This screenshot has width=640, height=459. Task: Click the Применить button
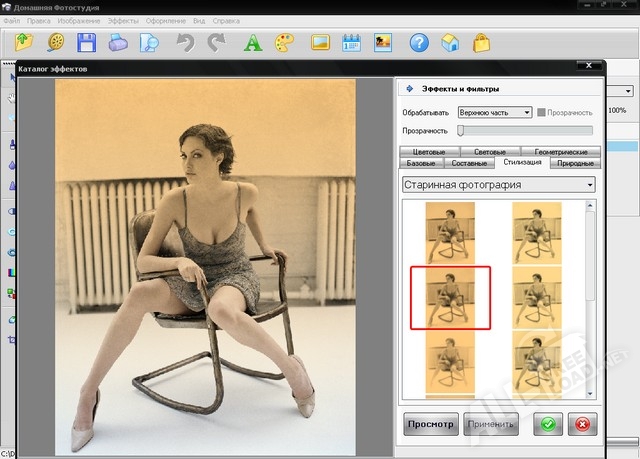coord(491,424)
